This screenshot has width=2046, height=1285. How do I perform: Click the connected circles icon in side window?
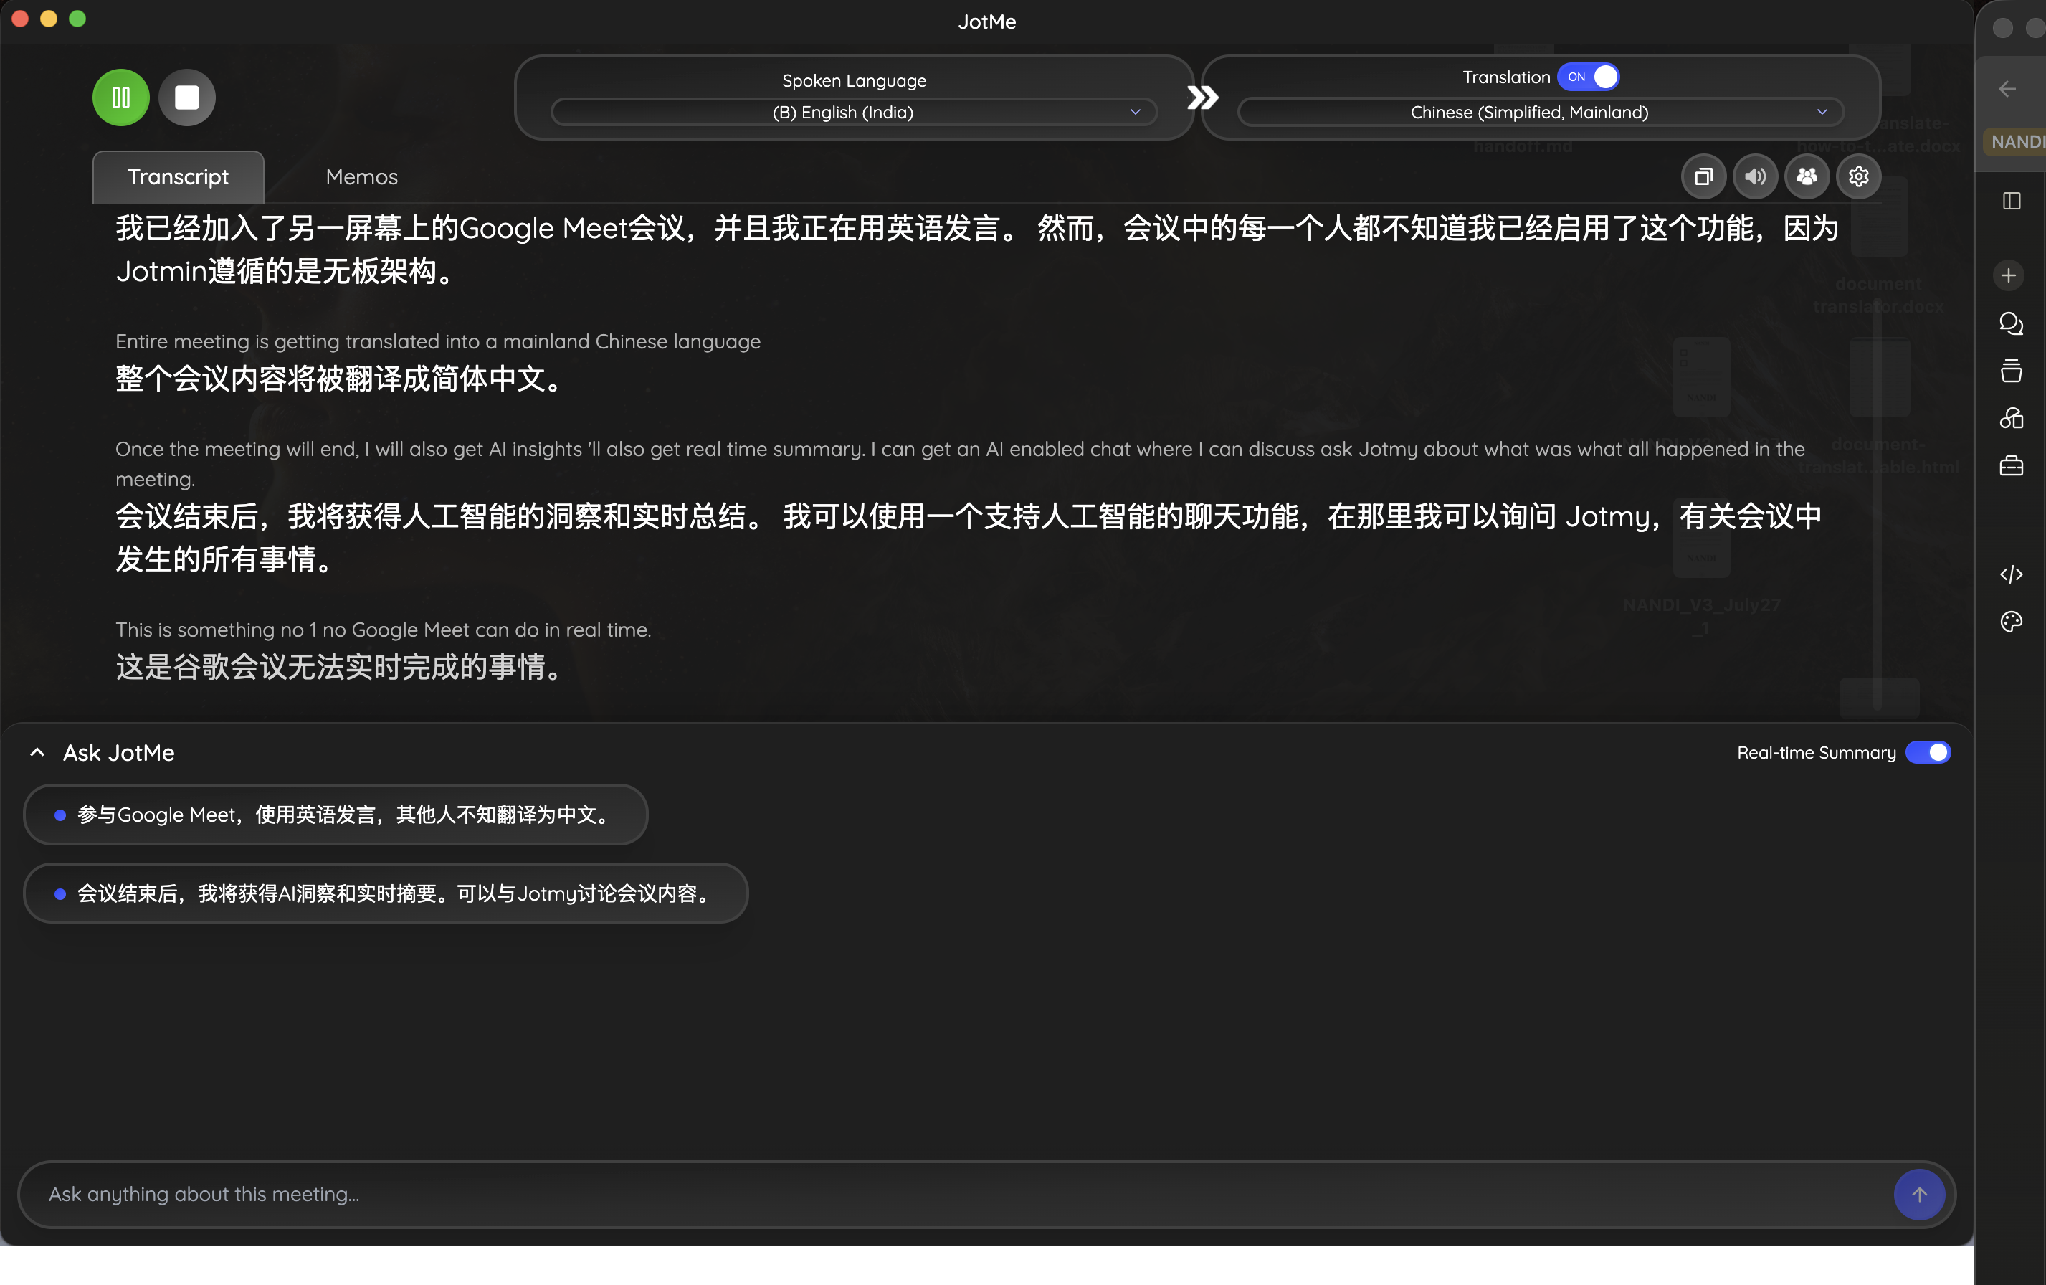point(2011,418)
